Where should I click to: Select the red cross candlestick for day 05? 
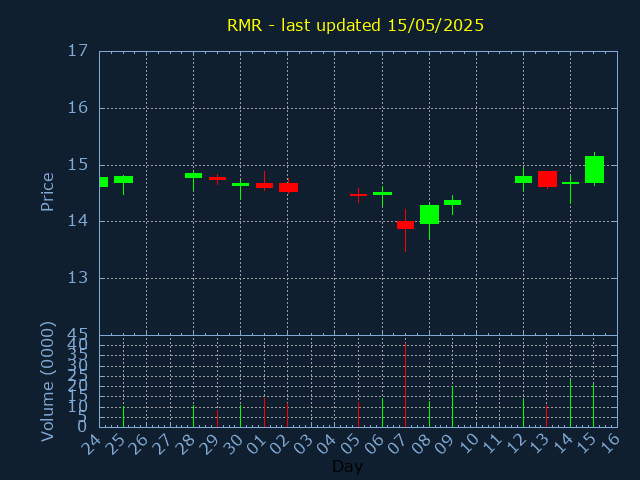tap(358, 195)
